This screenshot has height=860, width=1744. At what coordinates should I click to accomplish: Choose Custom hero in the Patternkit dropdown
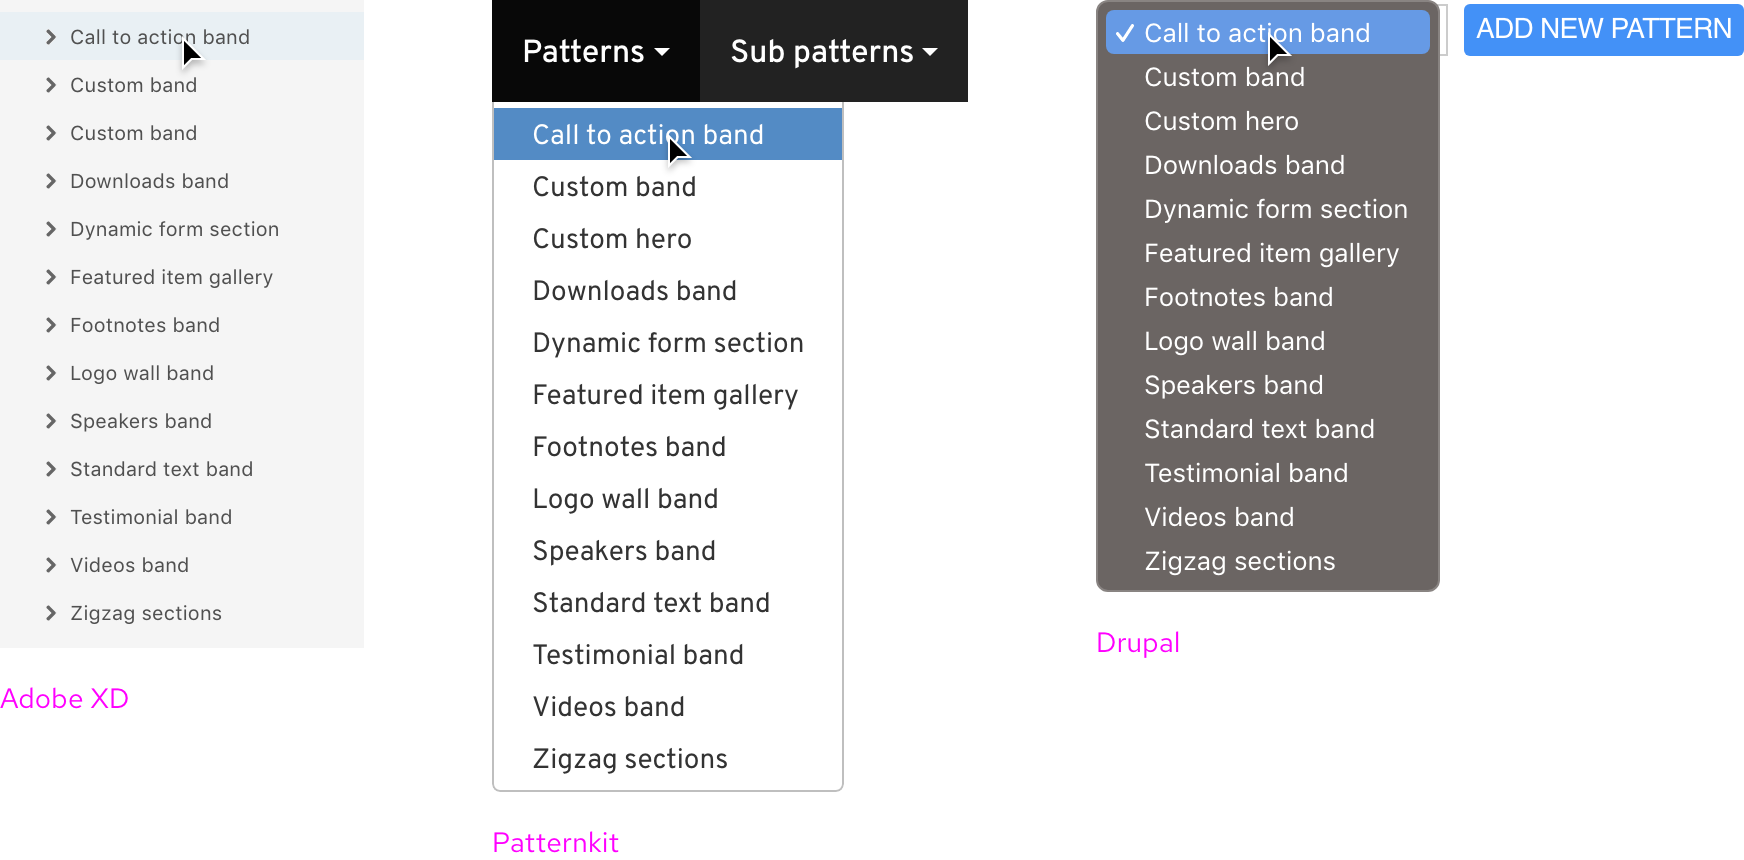click(612, 239)
